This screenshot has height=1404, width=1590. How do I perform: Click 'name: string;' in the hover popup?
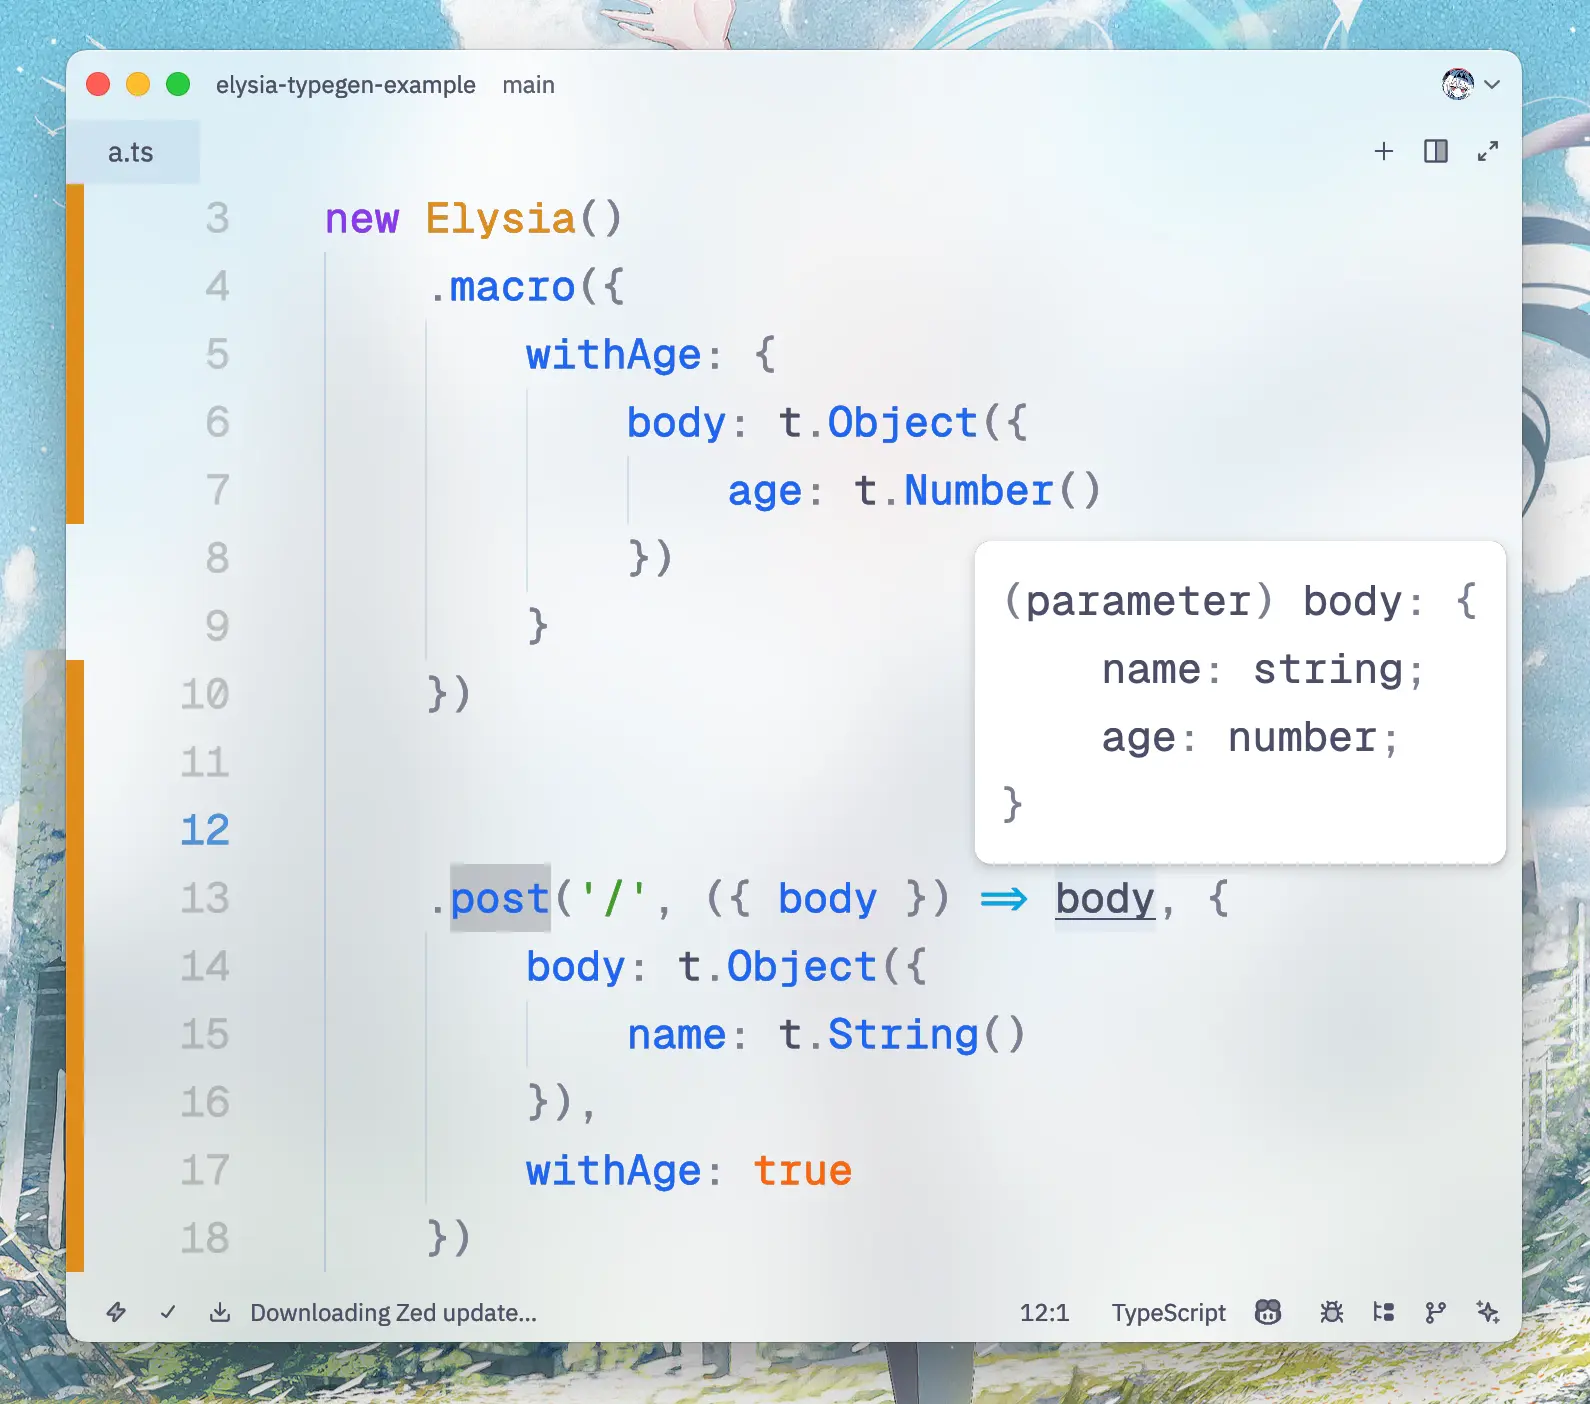click(x=1263, y=669)
